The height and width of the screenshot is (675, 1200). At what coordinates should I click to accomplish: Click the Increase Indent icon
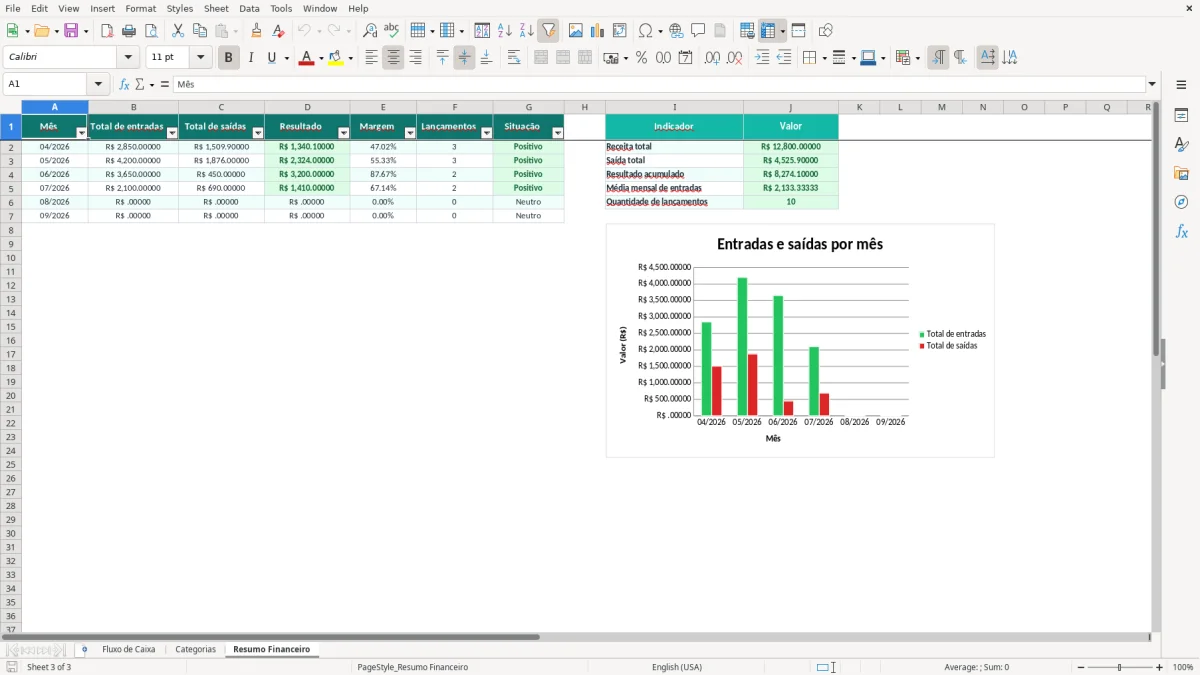tap(762, 58)
